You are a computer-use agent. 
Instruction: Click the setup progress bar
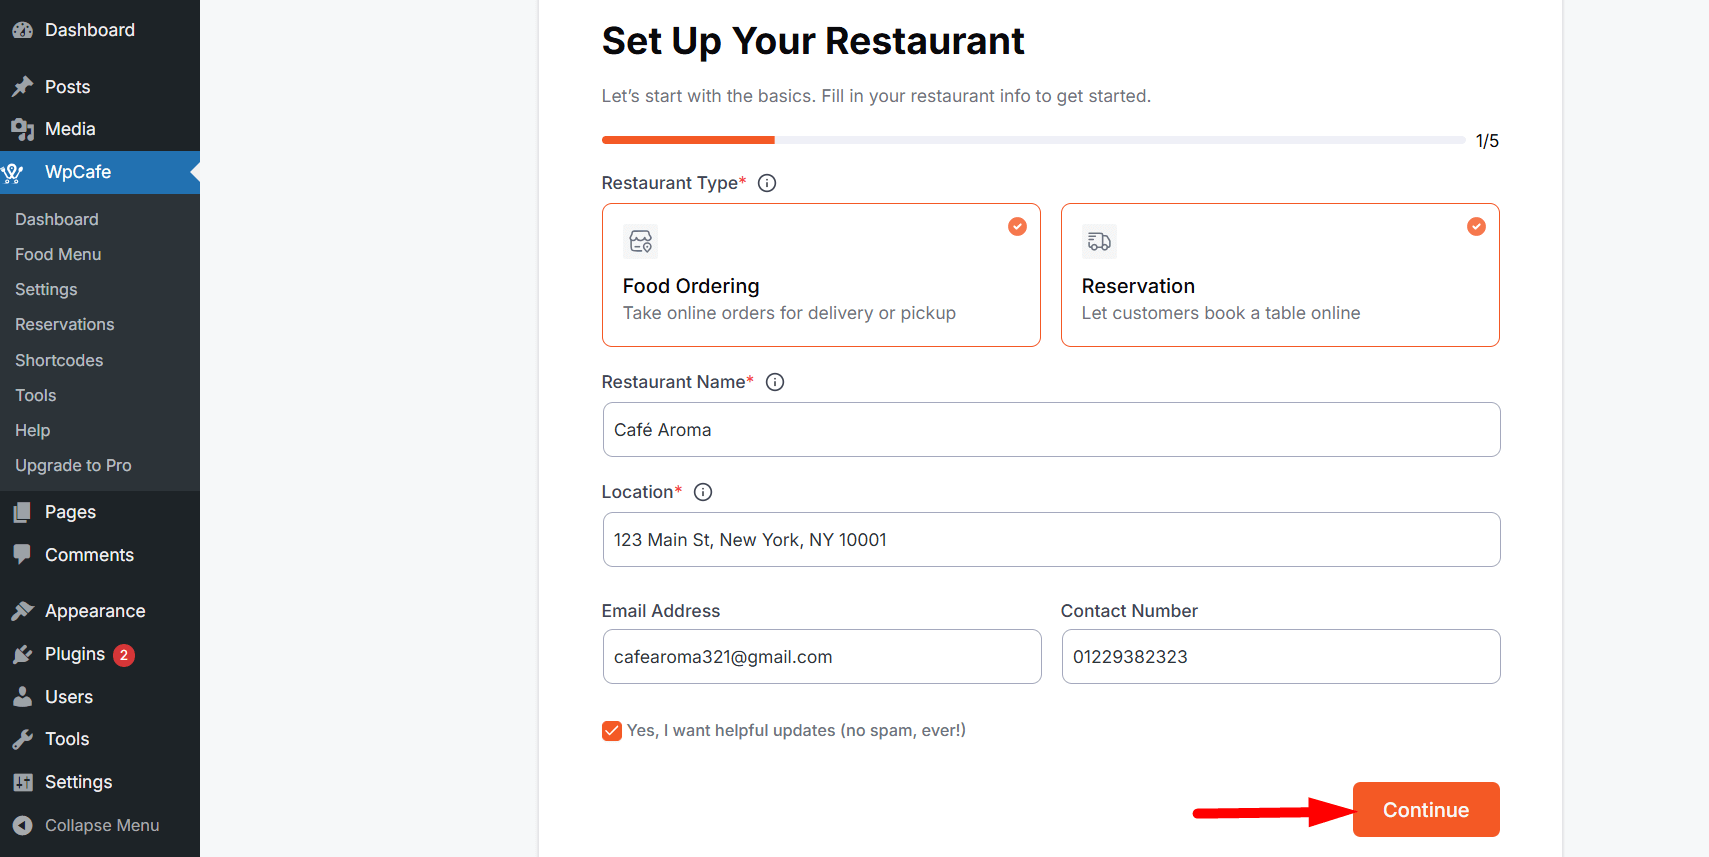pyautogui.click(x=1033, y=140)
